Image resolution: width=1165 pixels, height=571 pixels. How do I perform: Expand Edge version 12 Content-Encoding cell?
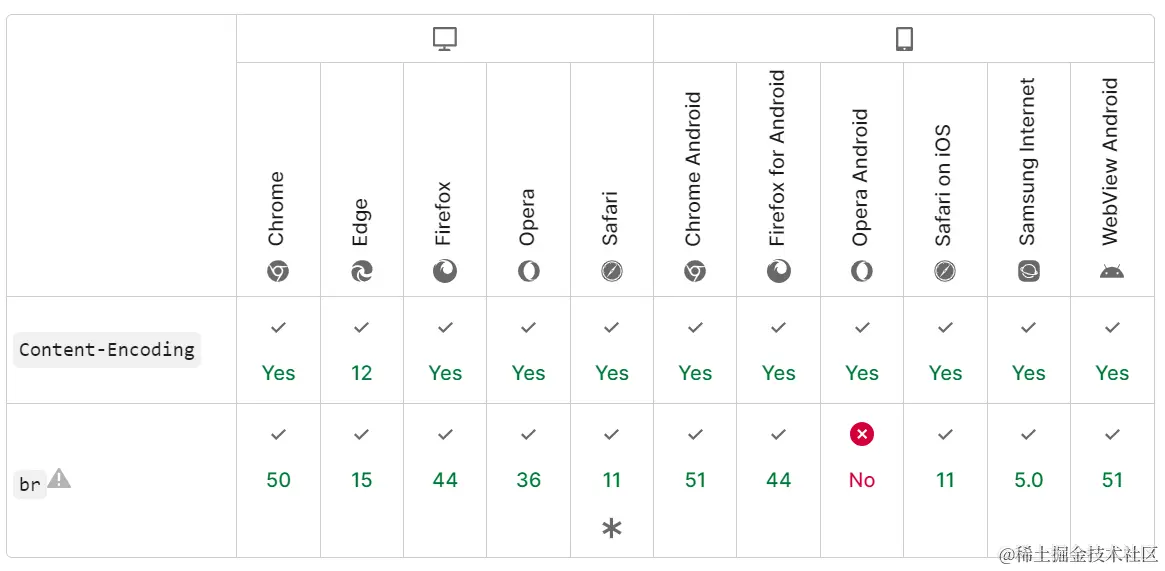[x=361, y=373]
